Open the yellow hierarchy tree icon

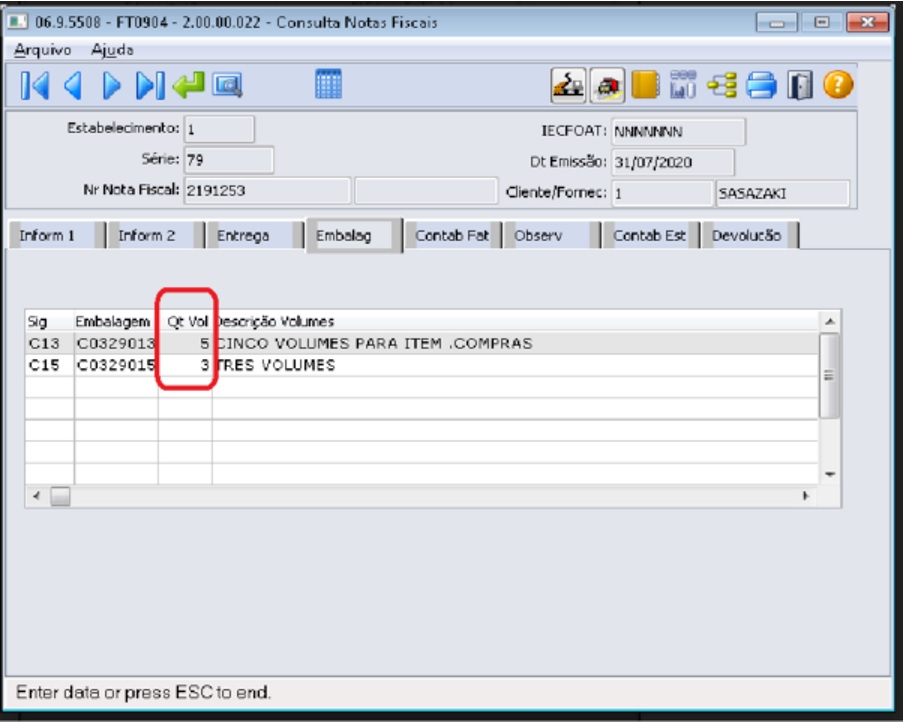coord(722,85)
